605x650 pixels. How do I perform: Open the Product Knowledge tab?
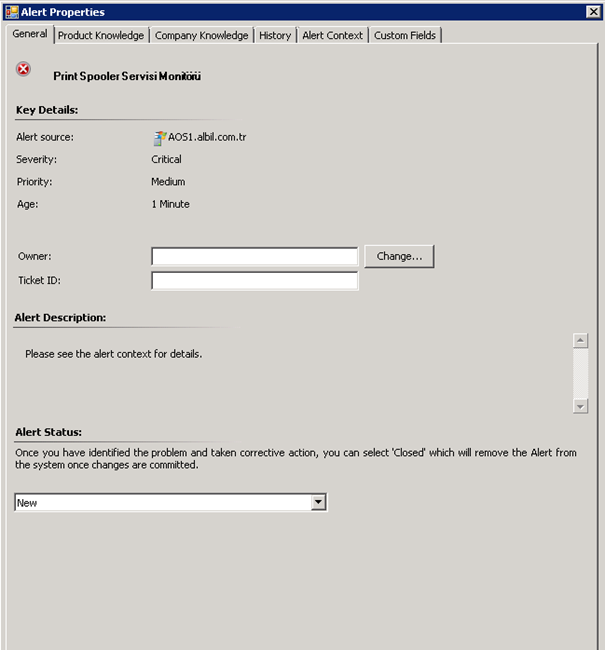[101, 36]
